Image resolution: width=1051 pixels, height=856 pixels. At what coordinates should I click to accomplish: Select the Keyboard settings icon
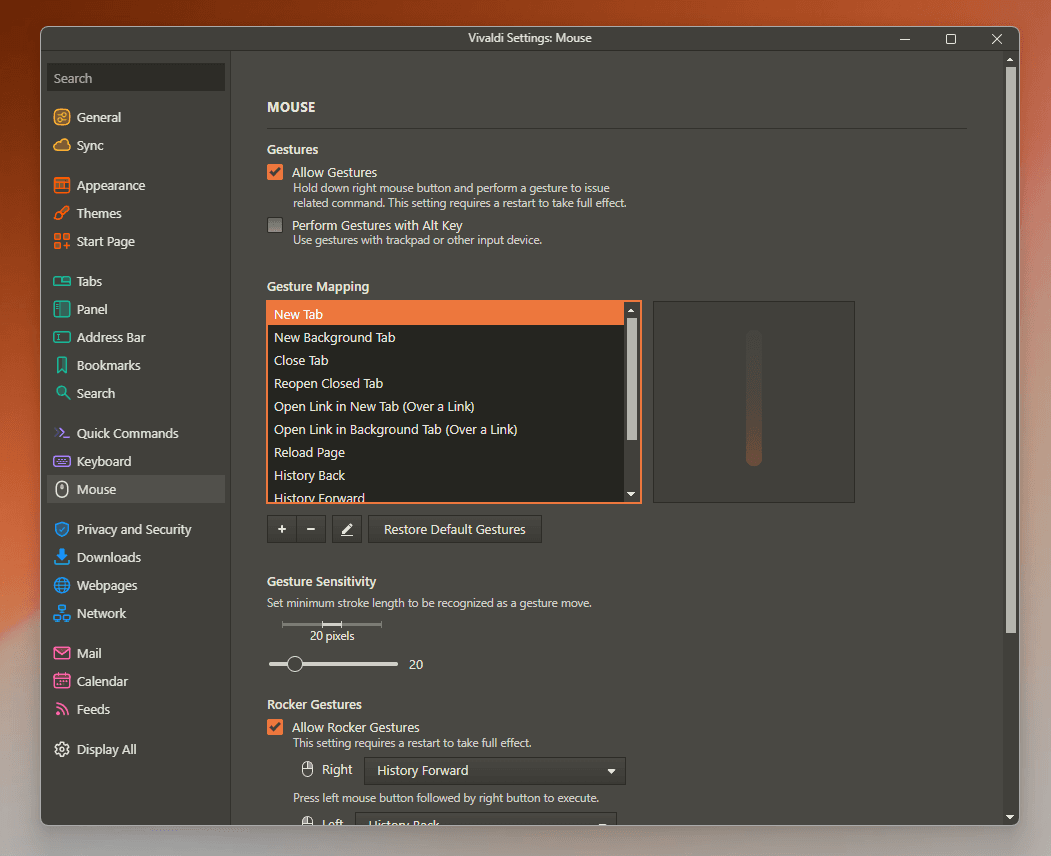tap(61, 461)
